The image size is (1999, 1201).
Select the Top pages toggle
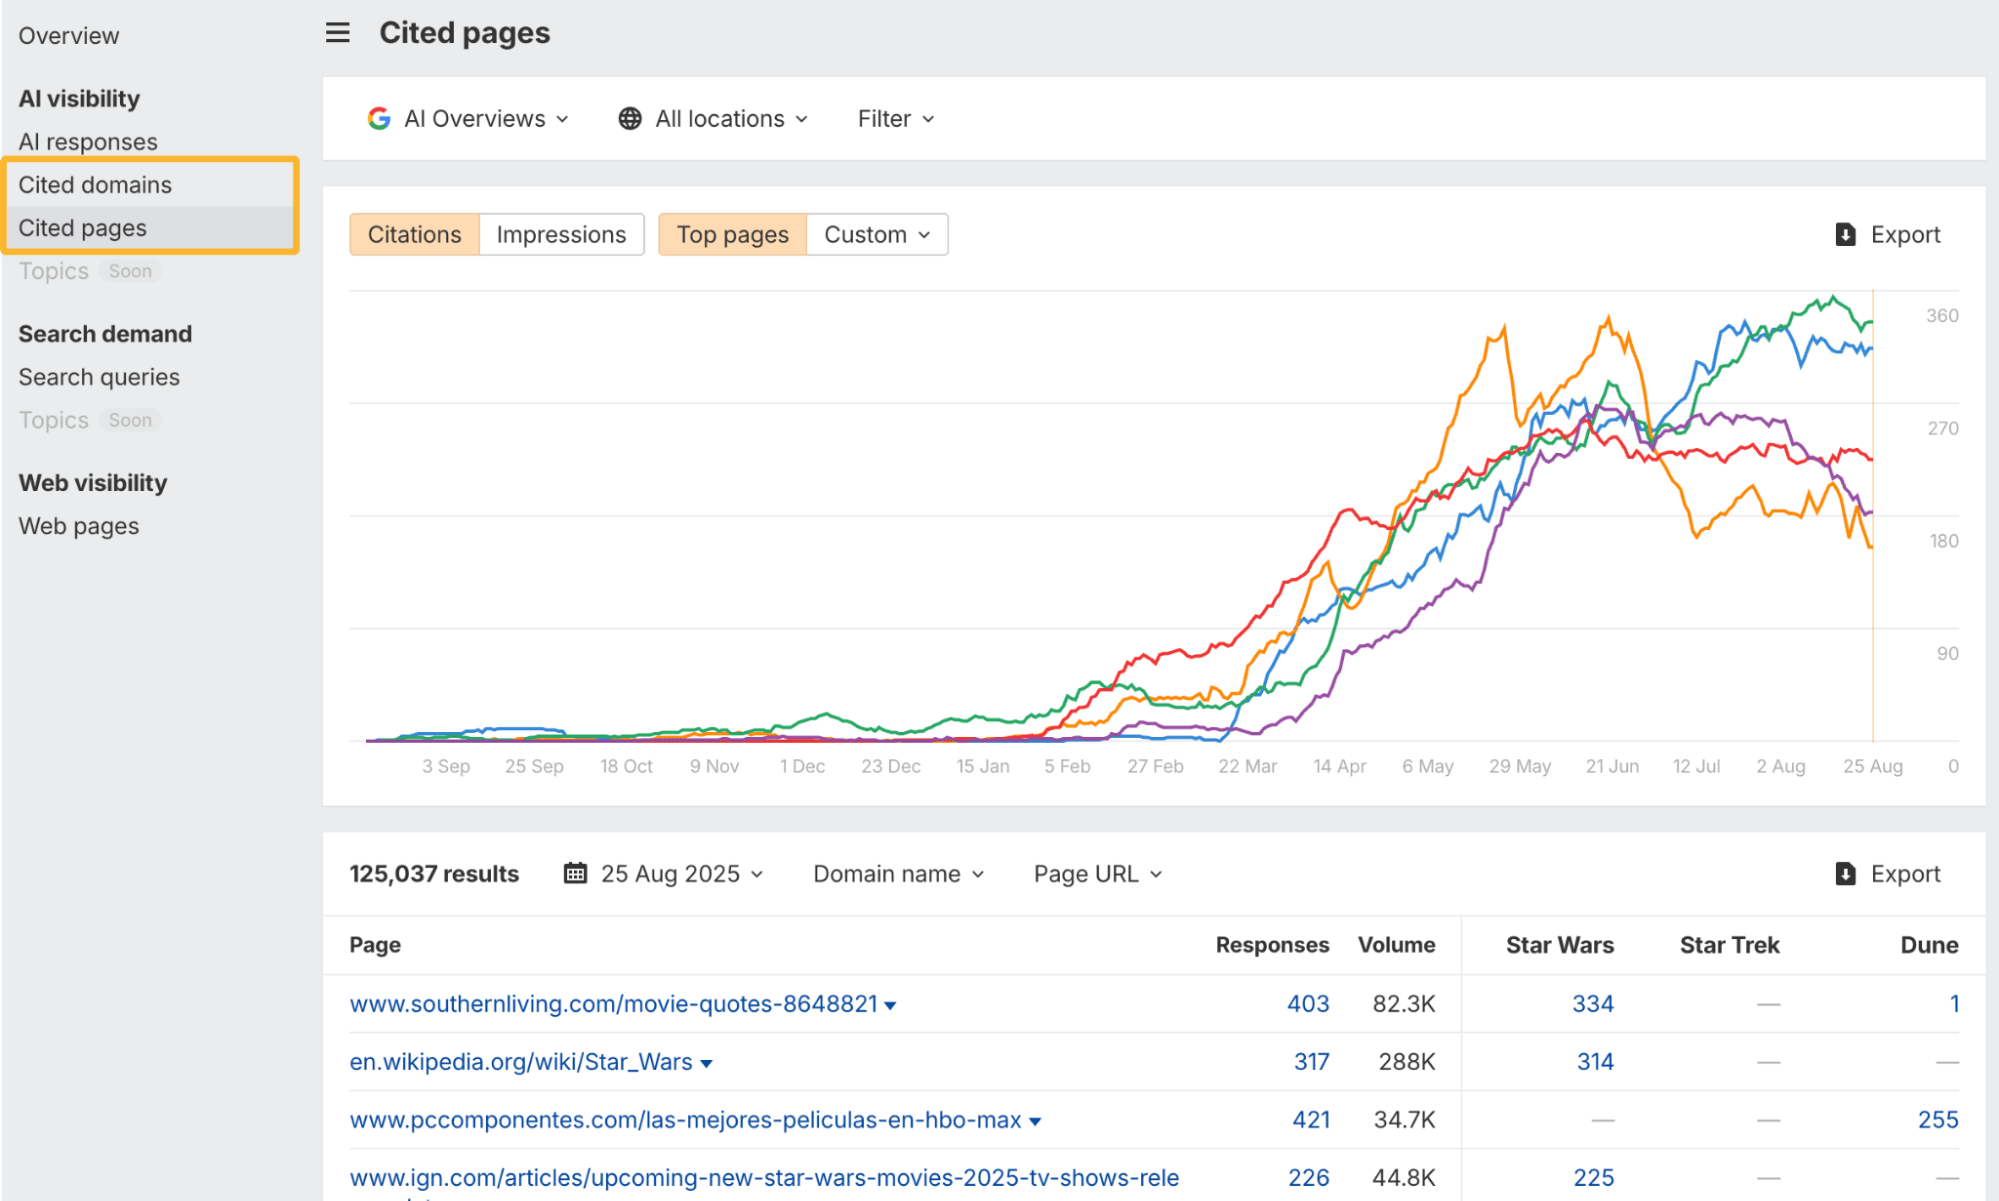[732, 235]
